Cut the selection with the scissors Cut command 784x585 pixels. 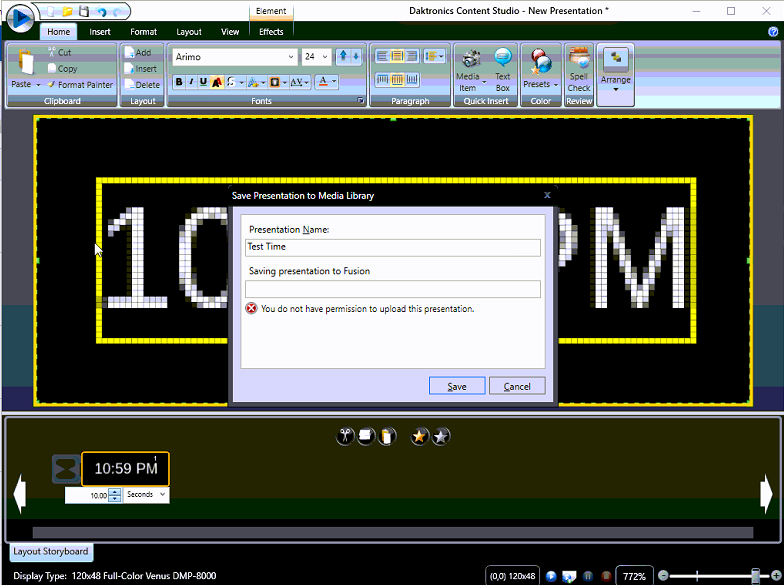click(59, 52)
